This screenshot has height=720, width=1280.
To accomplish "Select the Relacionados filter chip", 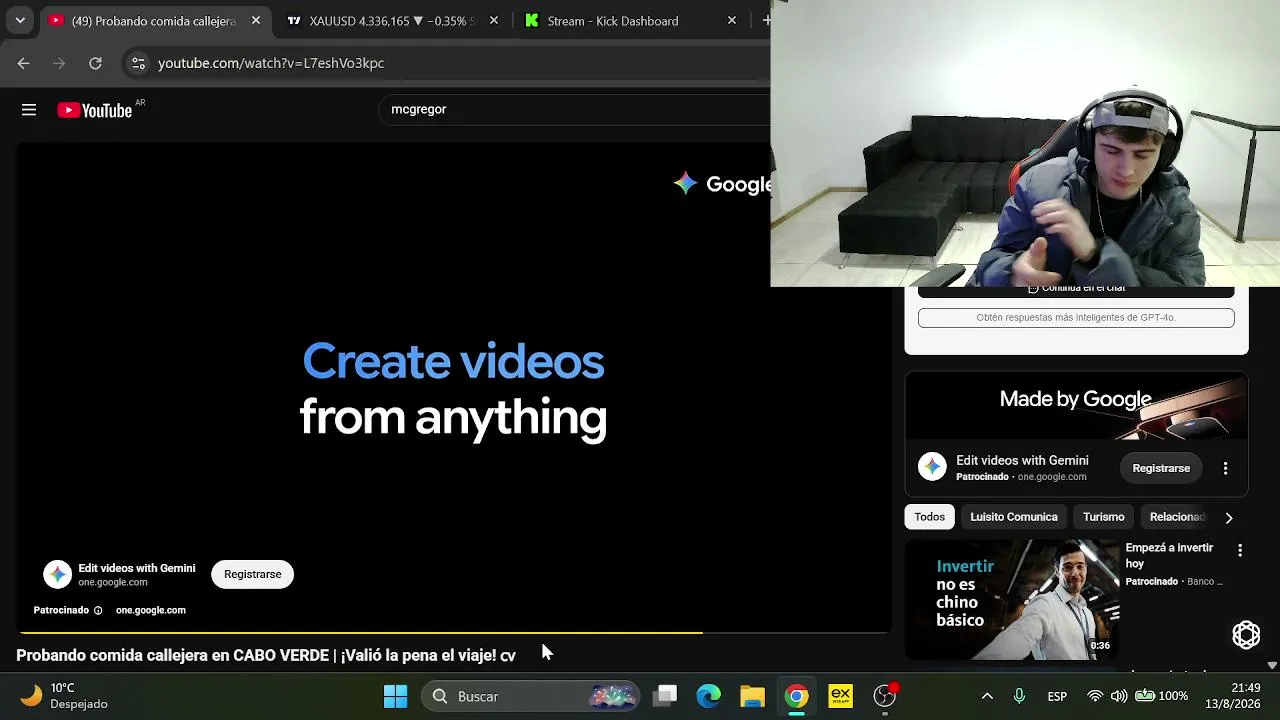I will (1177, 517).
